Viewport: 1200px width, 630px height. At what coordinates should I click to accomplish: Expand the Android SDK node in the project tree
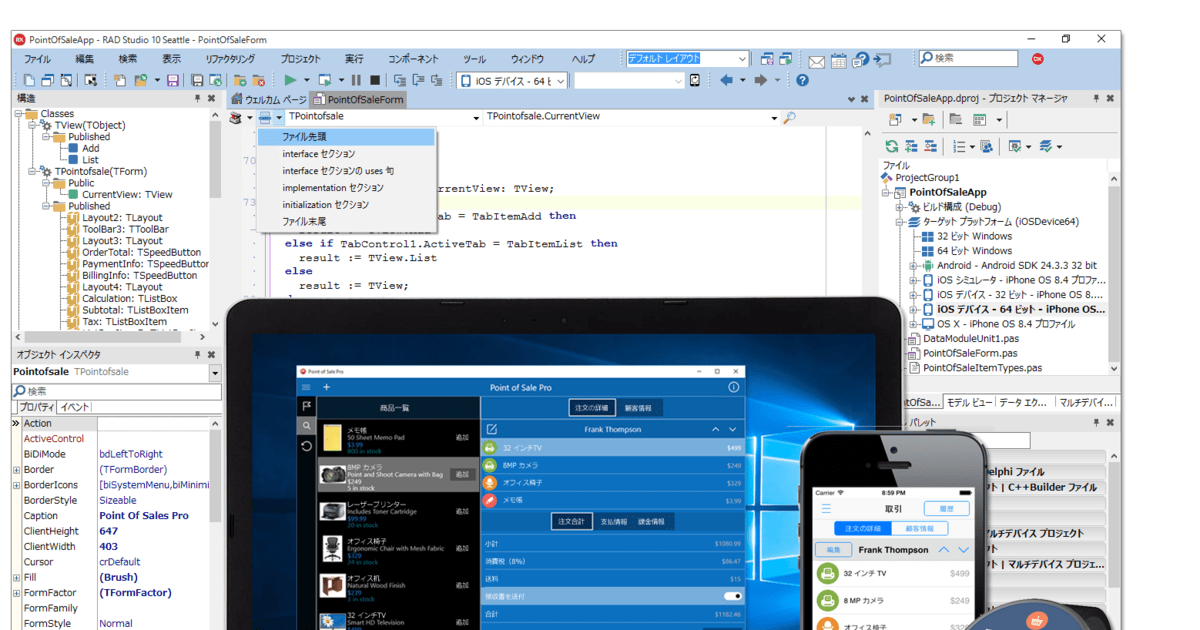tap(913, 266)
